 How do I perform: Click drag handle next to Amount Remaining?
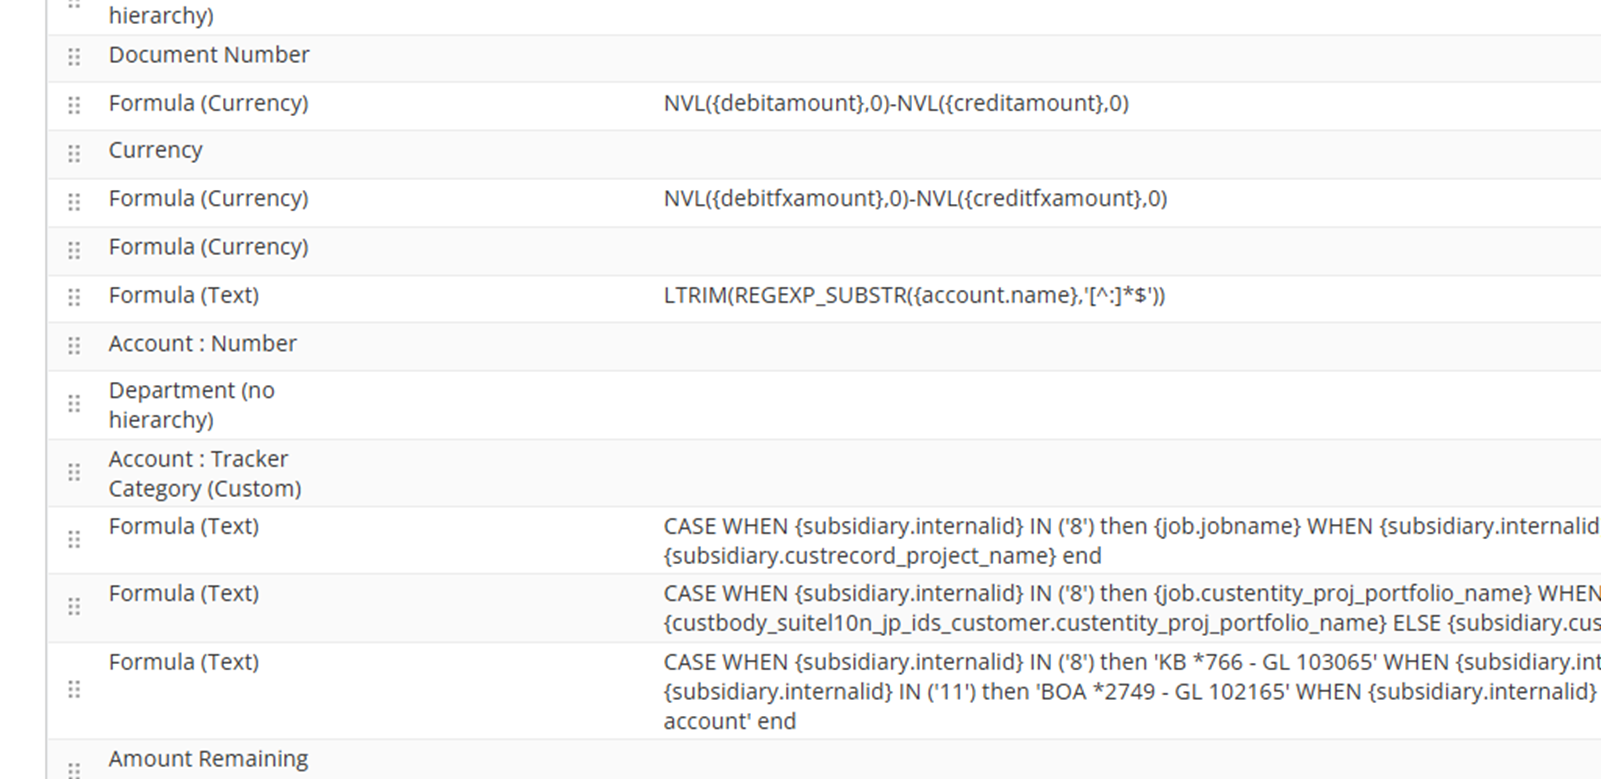coord(74,769)
